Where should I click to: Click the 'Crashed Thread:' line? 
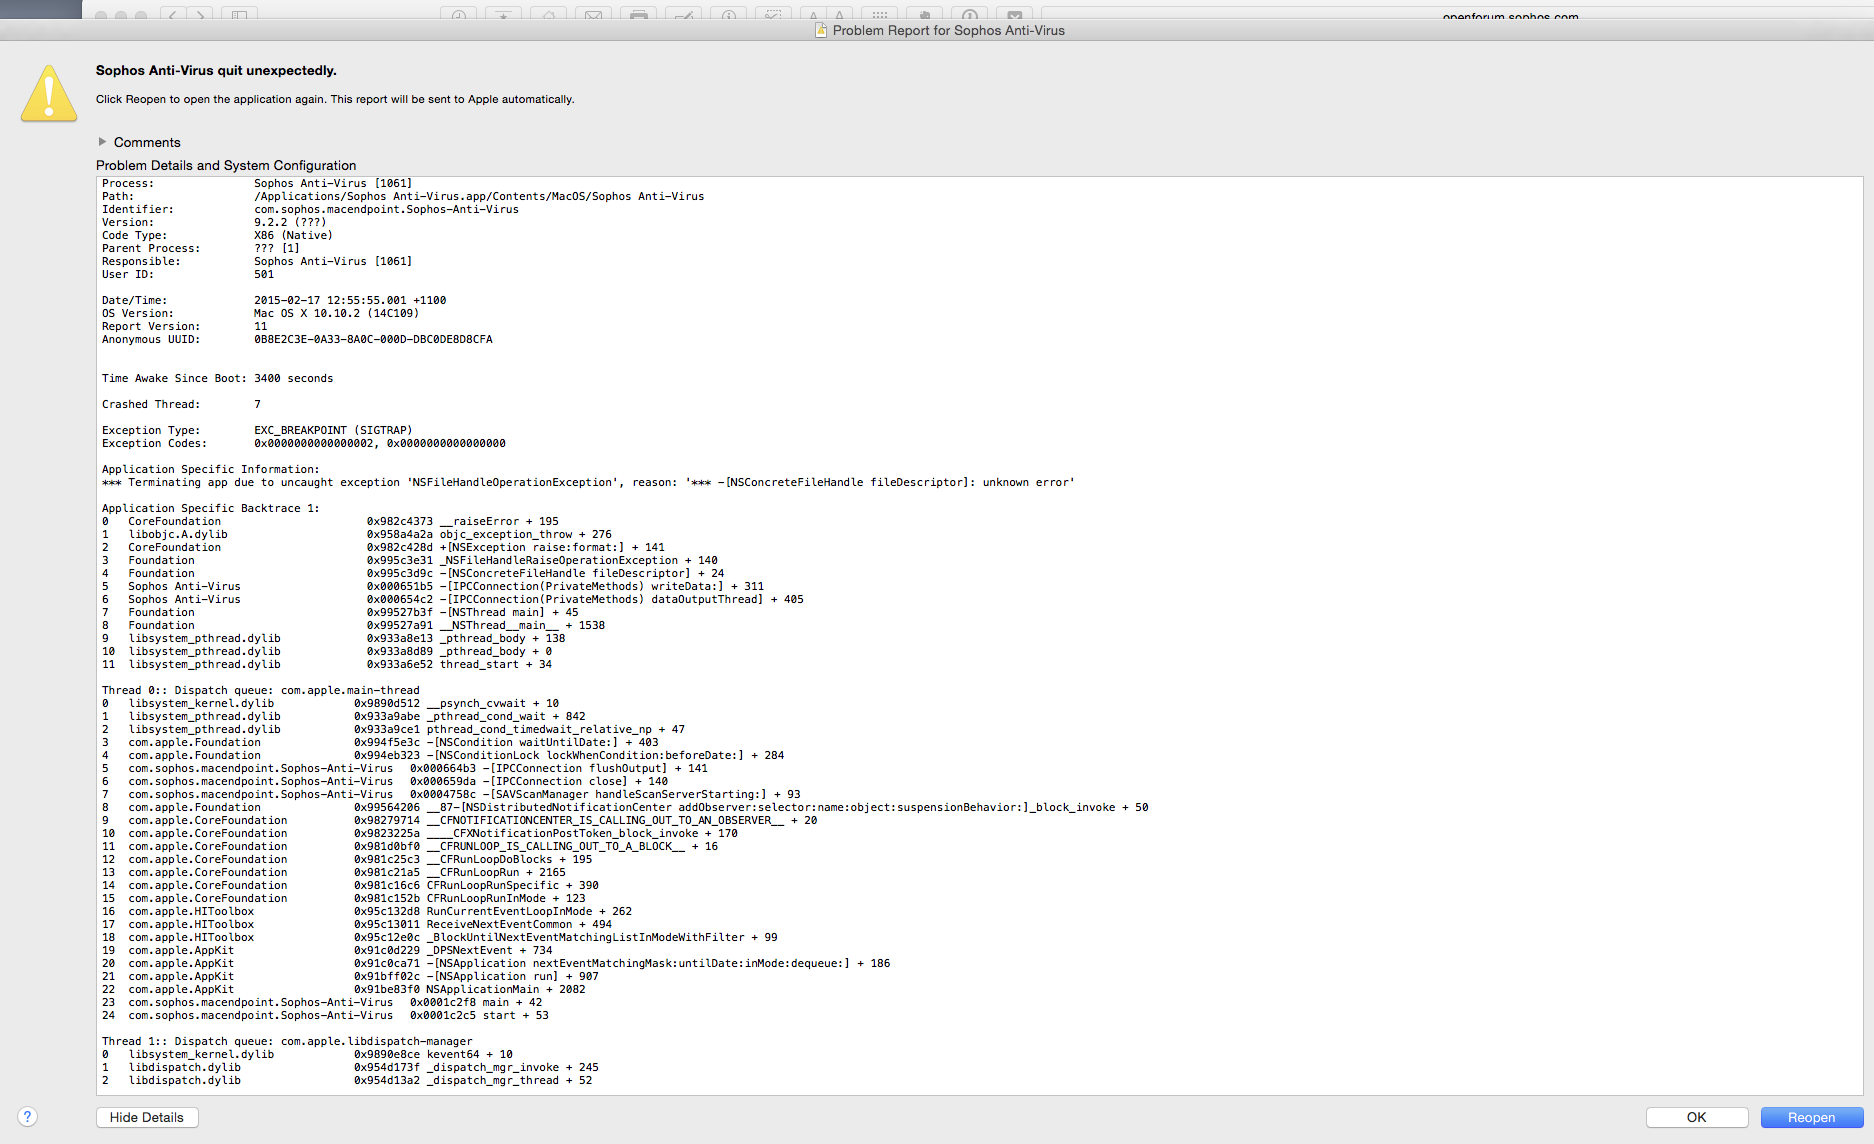coord(181,404)
